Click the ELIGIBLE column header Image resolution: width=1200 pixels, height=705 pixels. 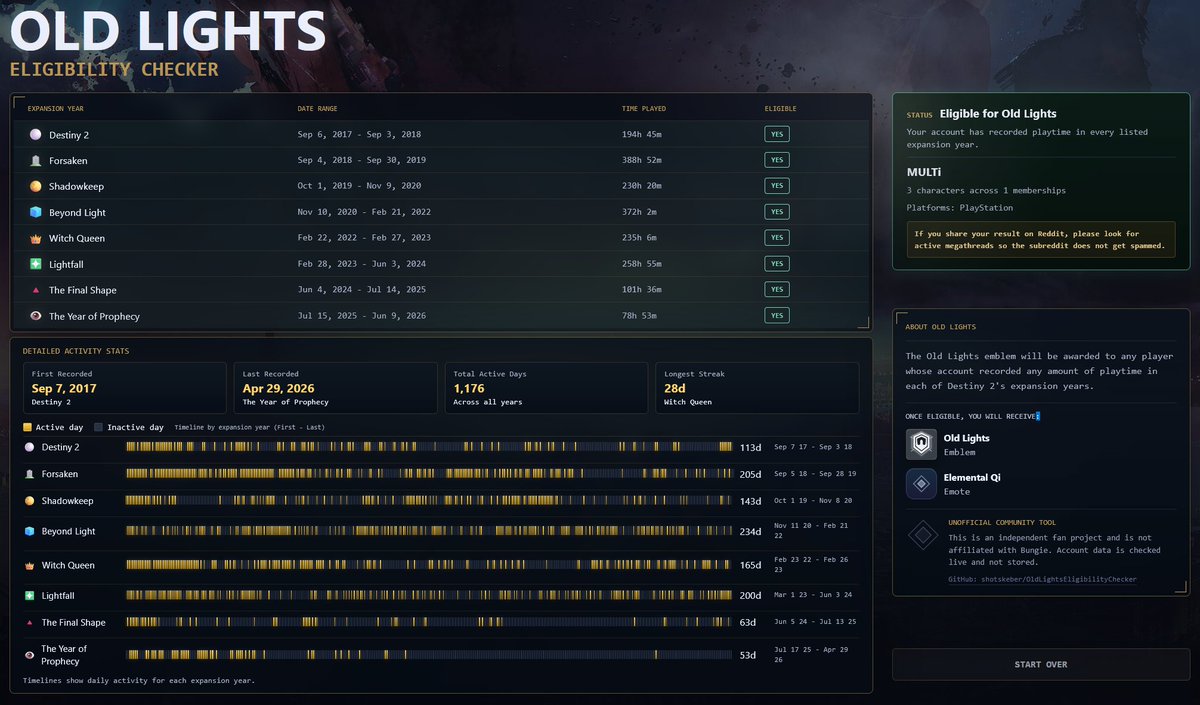point(781,109)
